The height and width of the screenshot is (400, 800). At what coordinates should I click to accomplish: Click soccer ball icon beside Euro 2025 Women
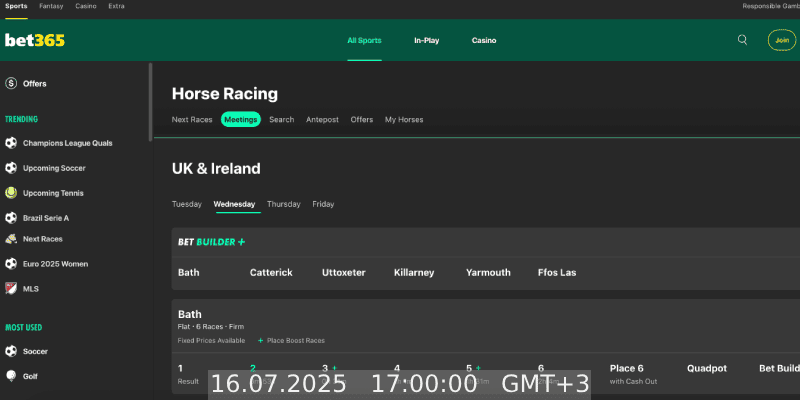11,264
